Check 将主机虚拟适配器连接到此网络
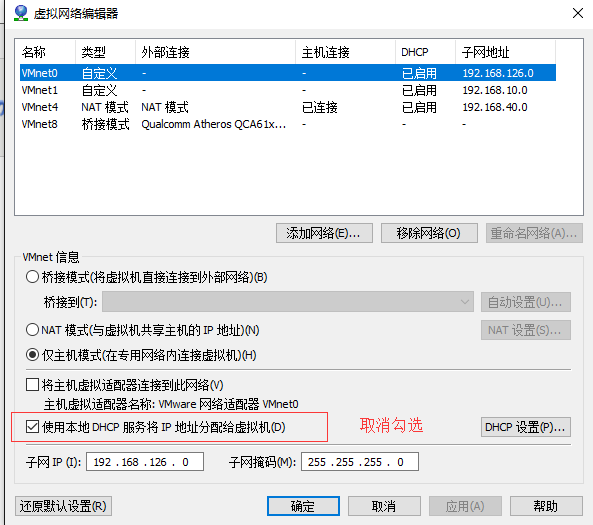 click(x=33, y=385)
